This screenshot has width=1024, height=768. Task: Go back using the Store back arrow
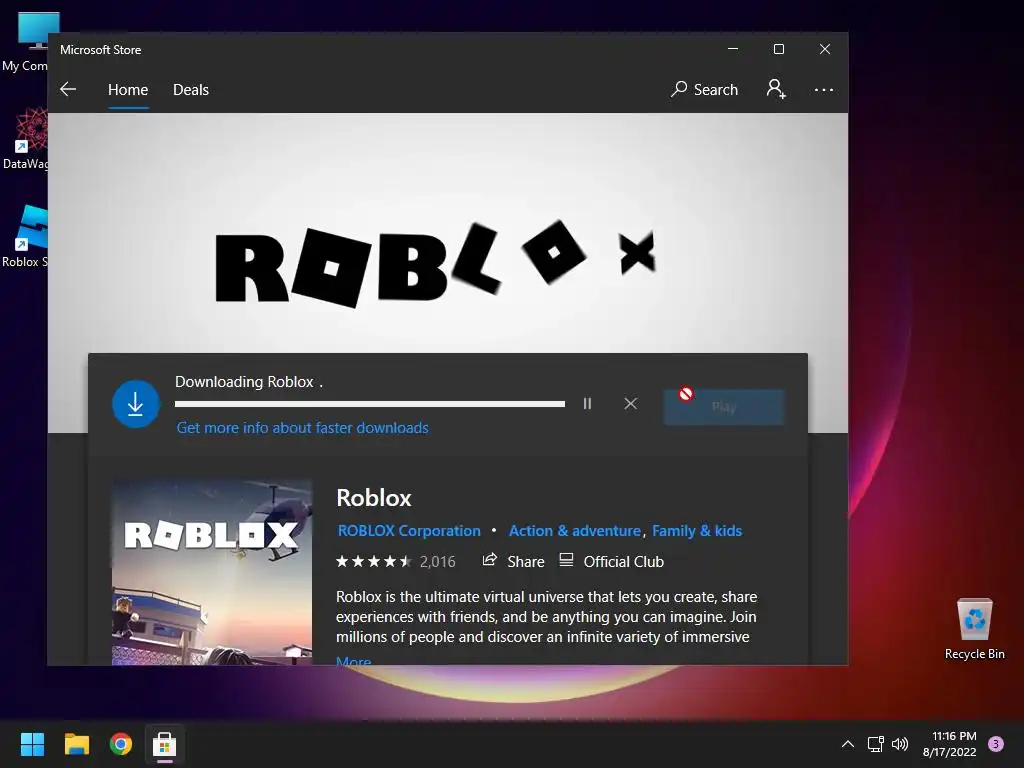(68, 89)
